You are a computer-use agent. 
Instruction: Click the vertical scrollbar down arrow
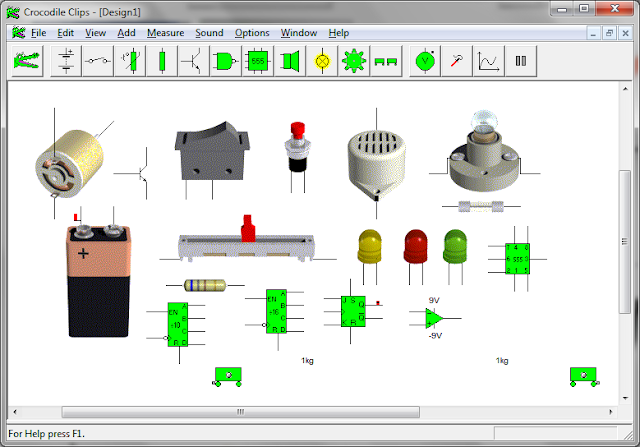625,398
